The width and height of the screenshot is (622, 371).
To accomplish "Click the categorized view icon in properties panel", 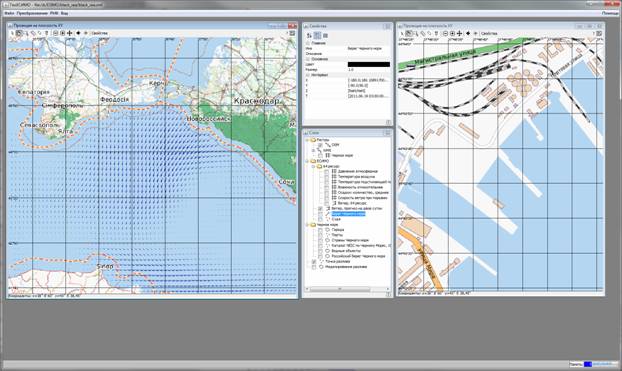I will tap(317, 36).
